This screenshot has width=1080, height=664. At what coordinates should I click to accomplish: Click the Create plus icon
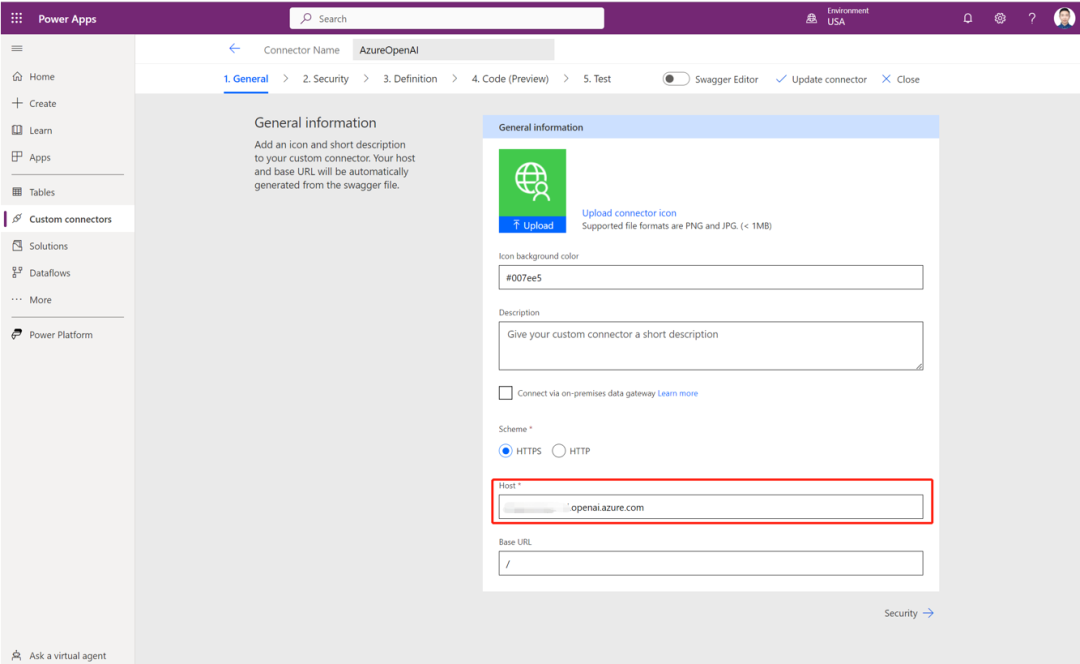[x=17, y=103]
